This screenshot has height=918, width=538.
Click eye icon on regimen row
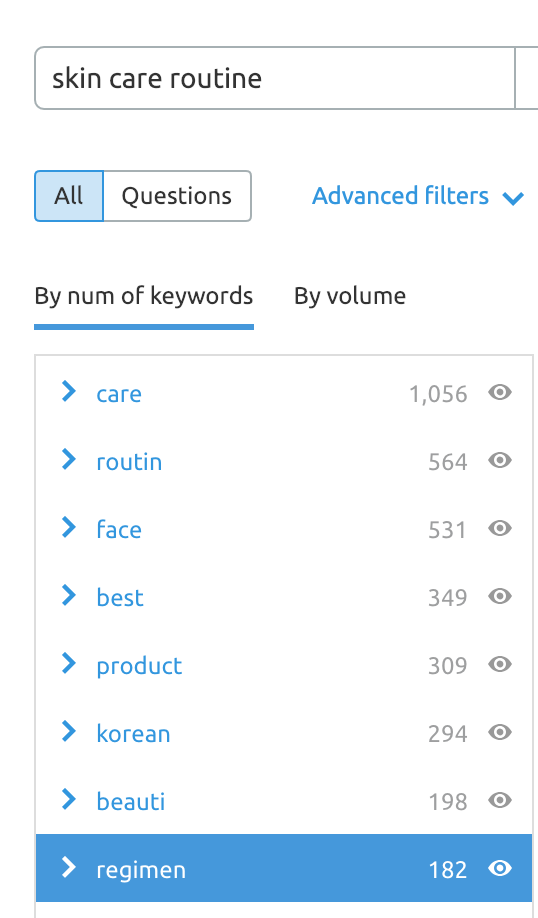500,868
